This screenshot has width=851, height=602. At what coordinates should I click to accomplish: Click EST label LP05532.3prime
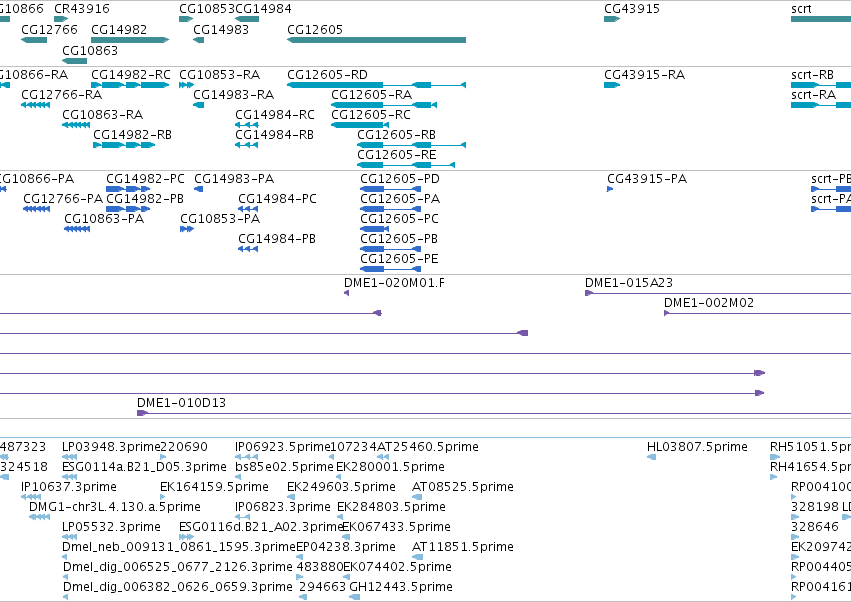tap(111, 527)
